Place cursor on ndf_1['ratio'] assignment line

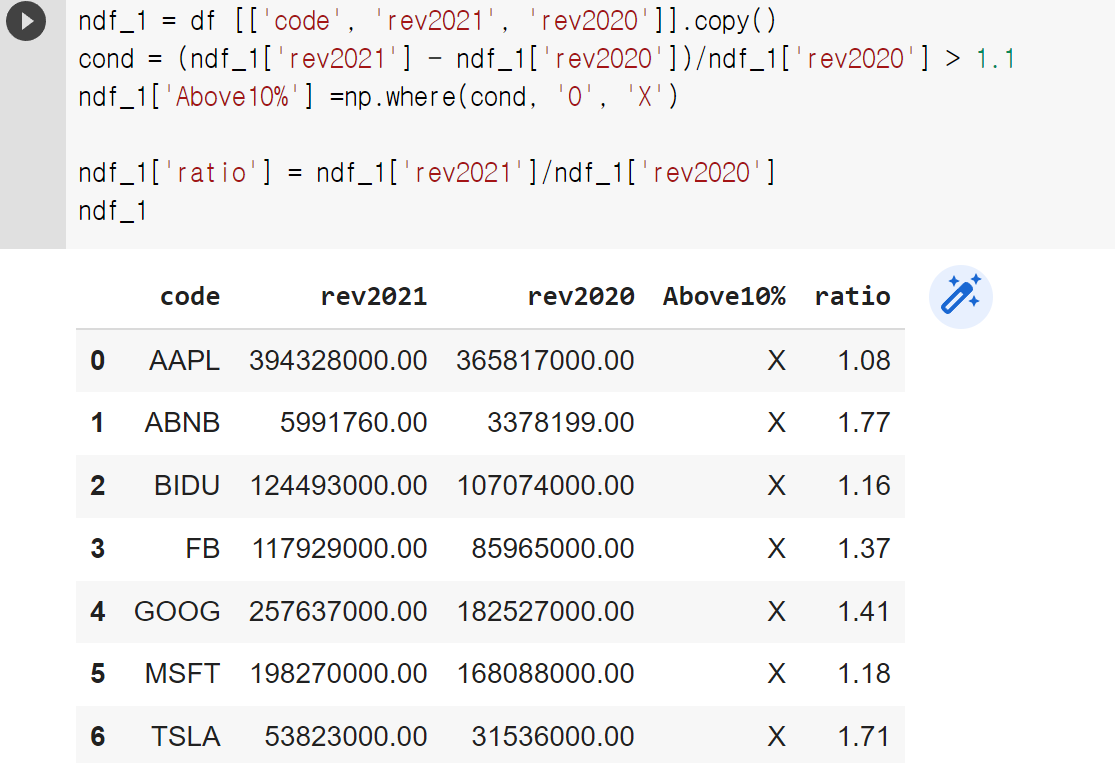pyautogui.click(x=427, y=173)
